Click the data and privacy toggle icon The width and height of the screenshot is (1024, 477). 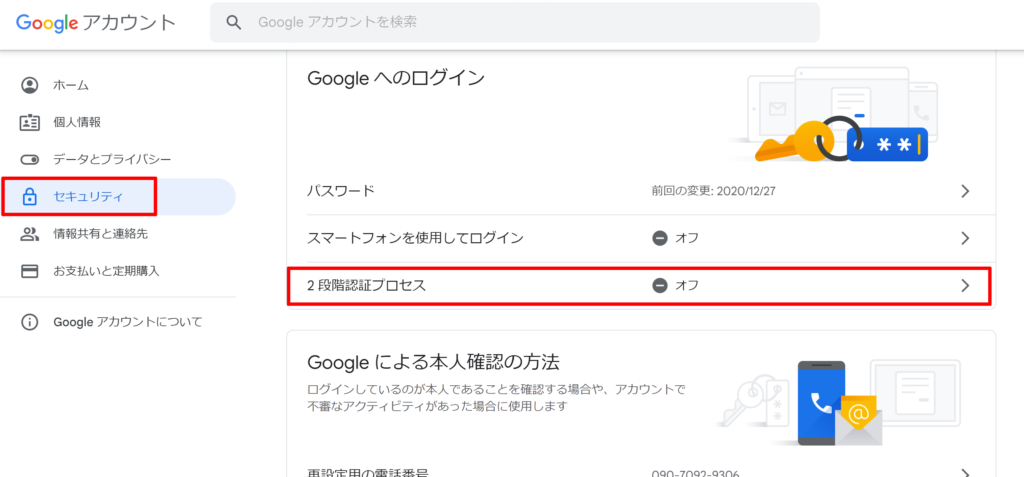[30, 159]
